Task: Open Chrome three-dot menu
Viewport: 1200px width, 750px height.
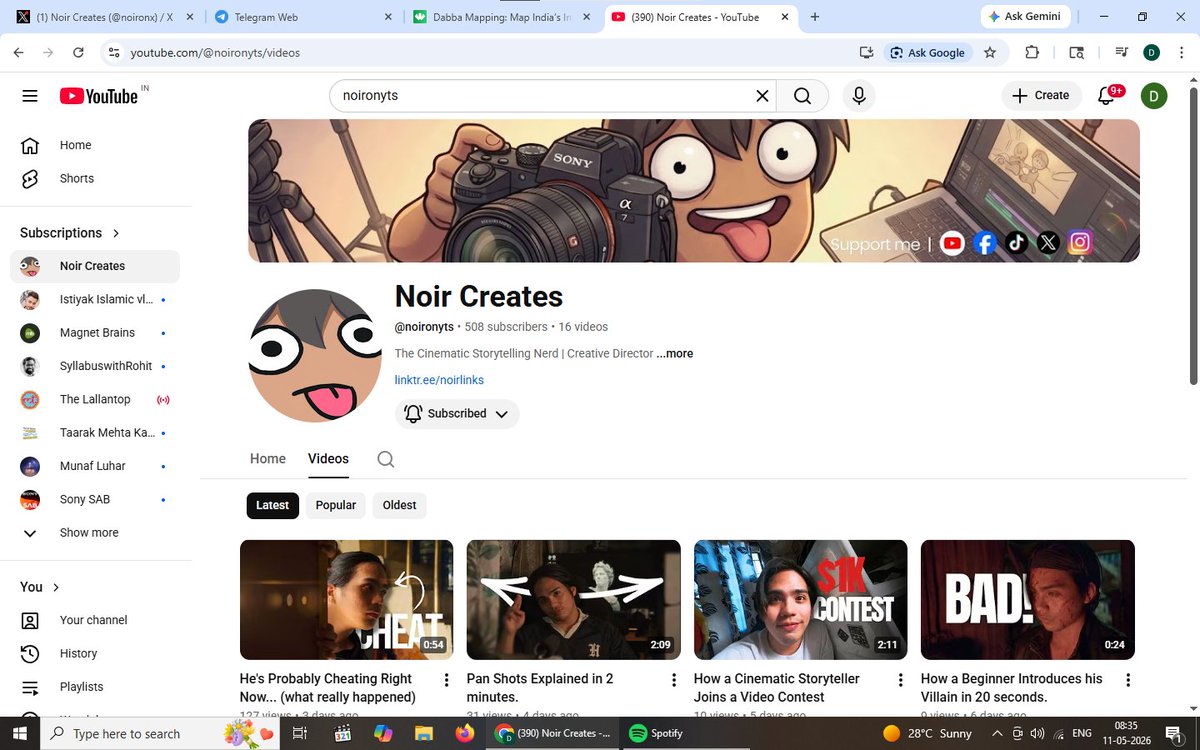Action: [x=1182, y=52]
